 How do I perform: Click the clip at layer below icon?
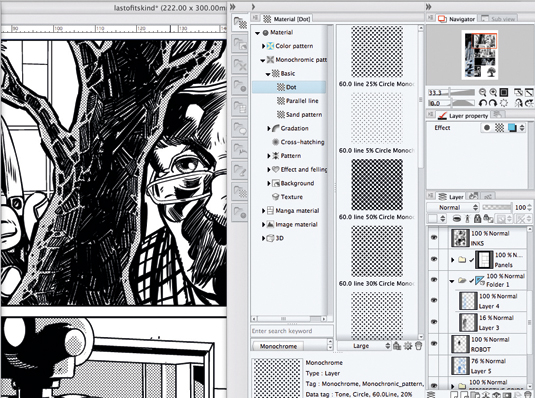(x=457, y=218)
